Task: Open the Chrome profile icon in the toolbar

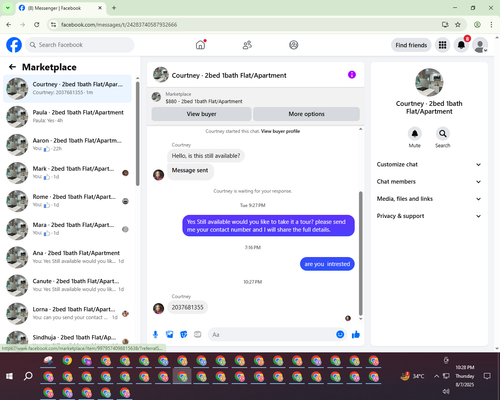Action: click(477, 24)
